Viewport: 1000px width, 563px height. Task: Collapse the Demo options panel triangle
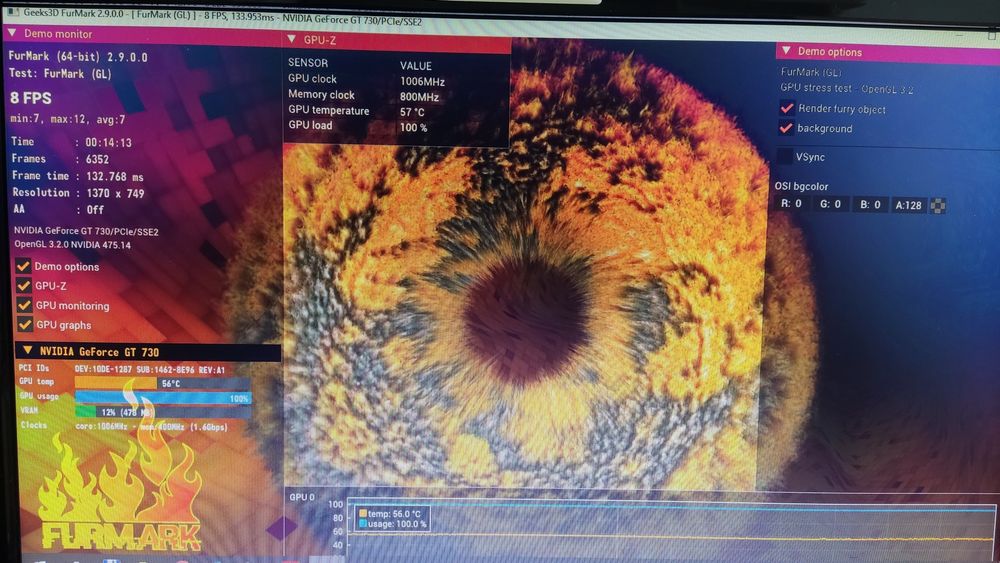pos(786,50)
